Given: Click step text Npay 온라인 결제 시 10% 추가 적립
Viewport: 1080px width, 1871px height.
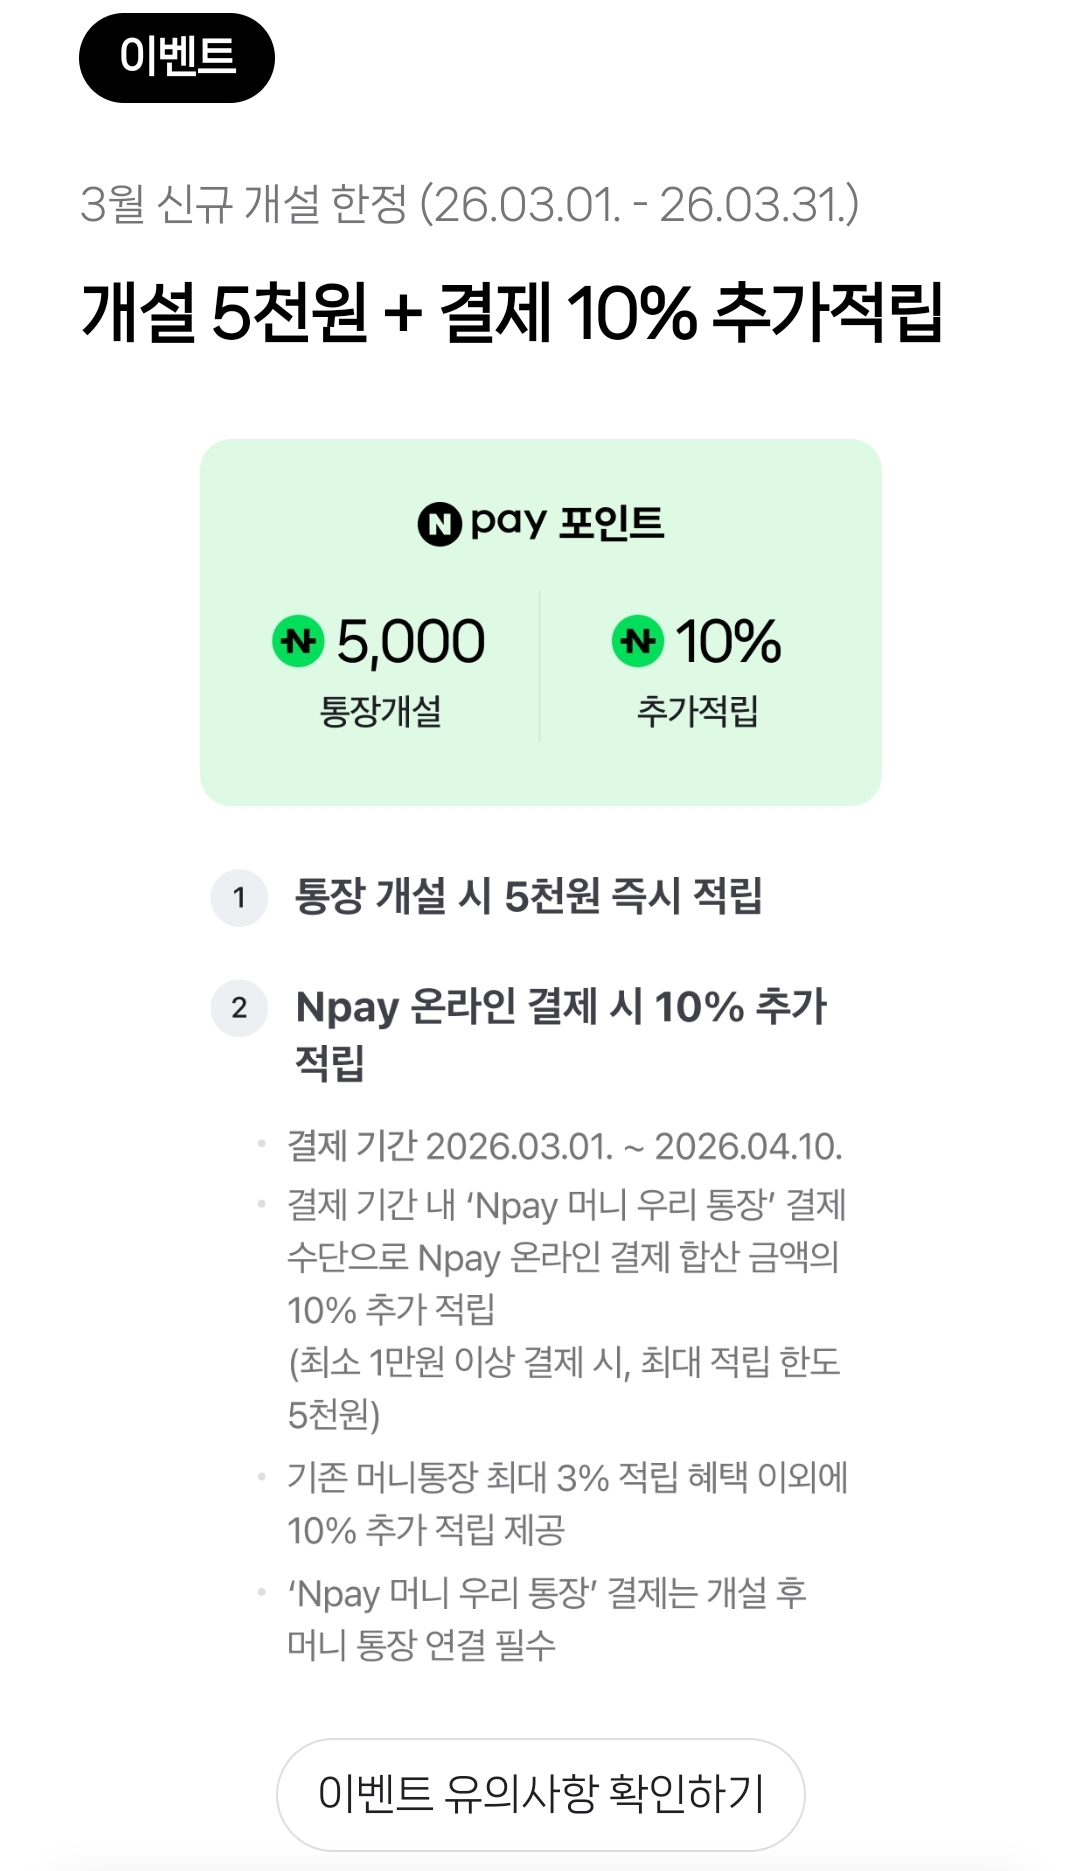Looking at the screenshot, I should coord(560,1032).
